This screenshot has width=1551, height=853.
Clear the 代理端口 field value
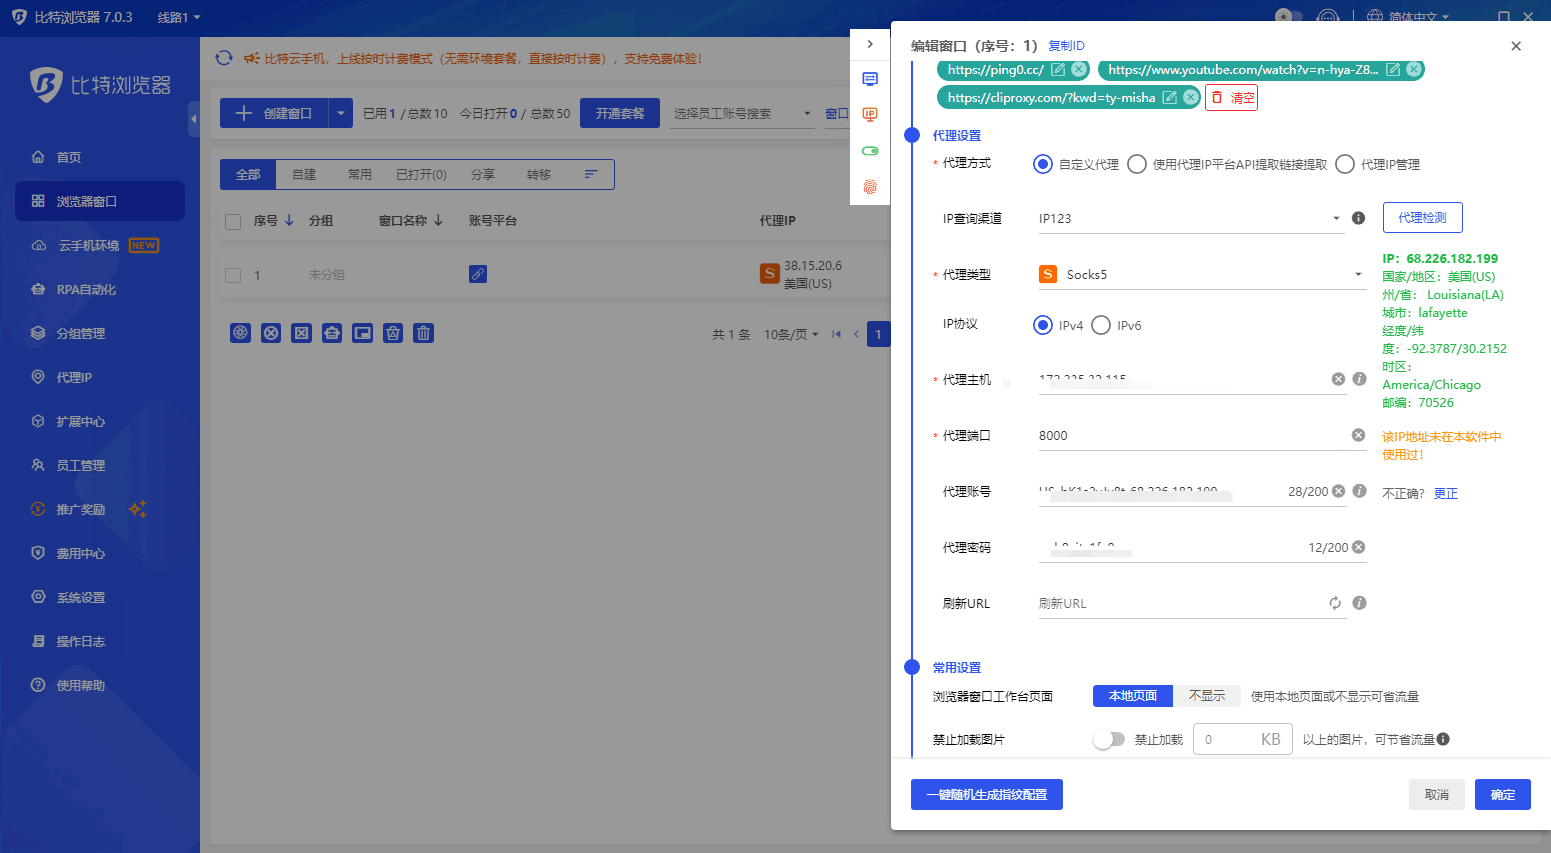(1358, 435)
